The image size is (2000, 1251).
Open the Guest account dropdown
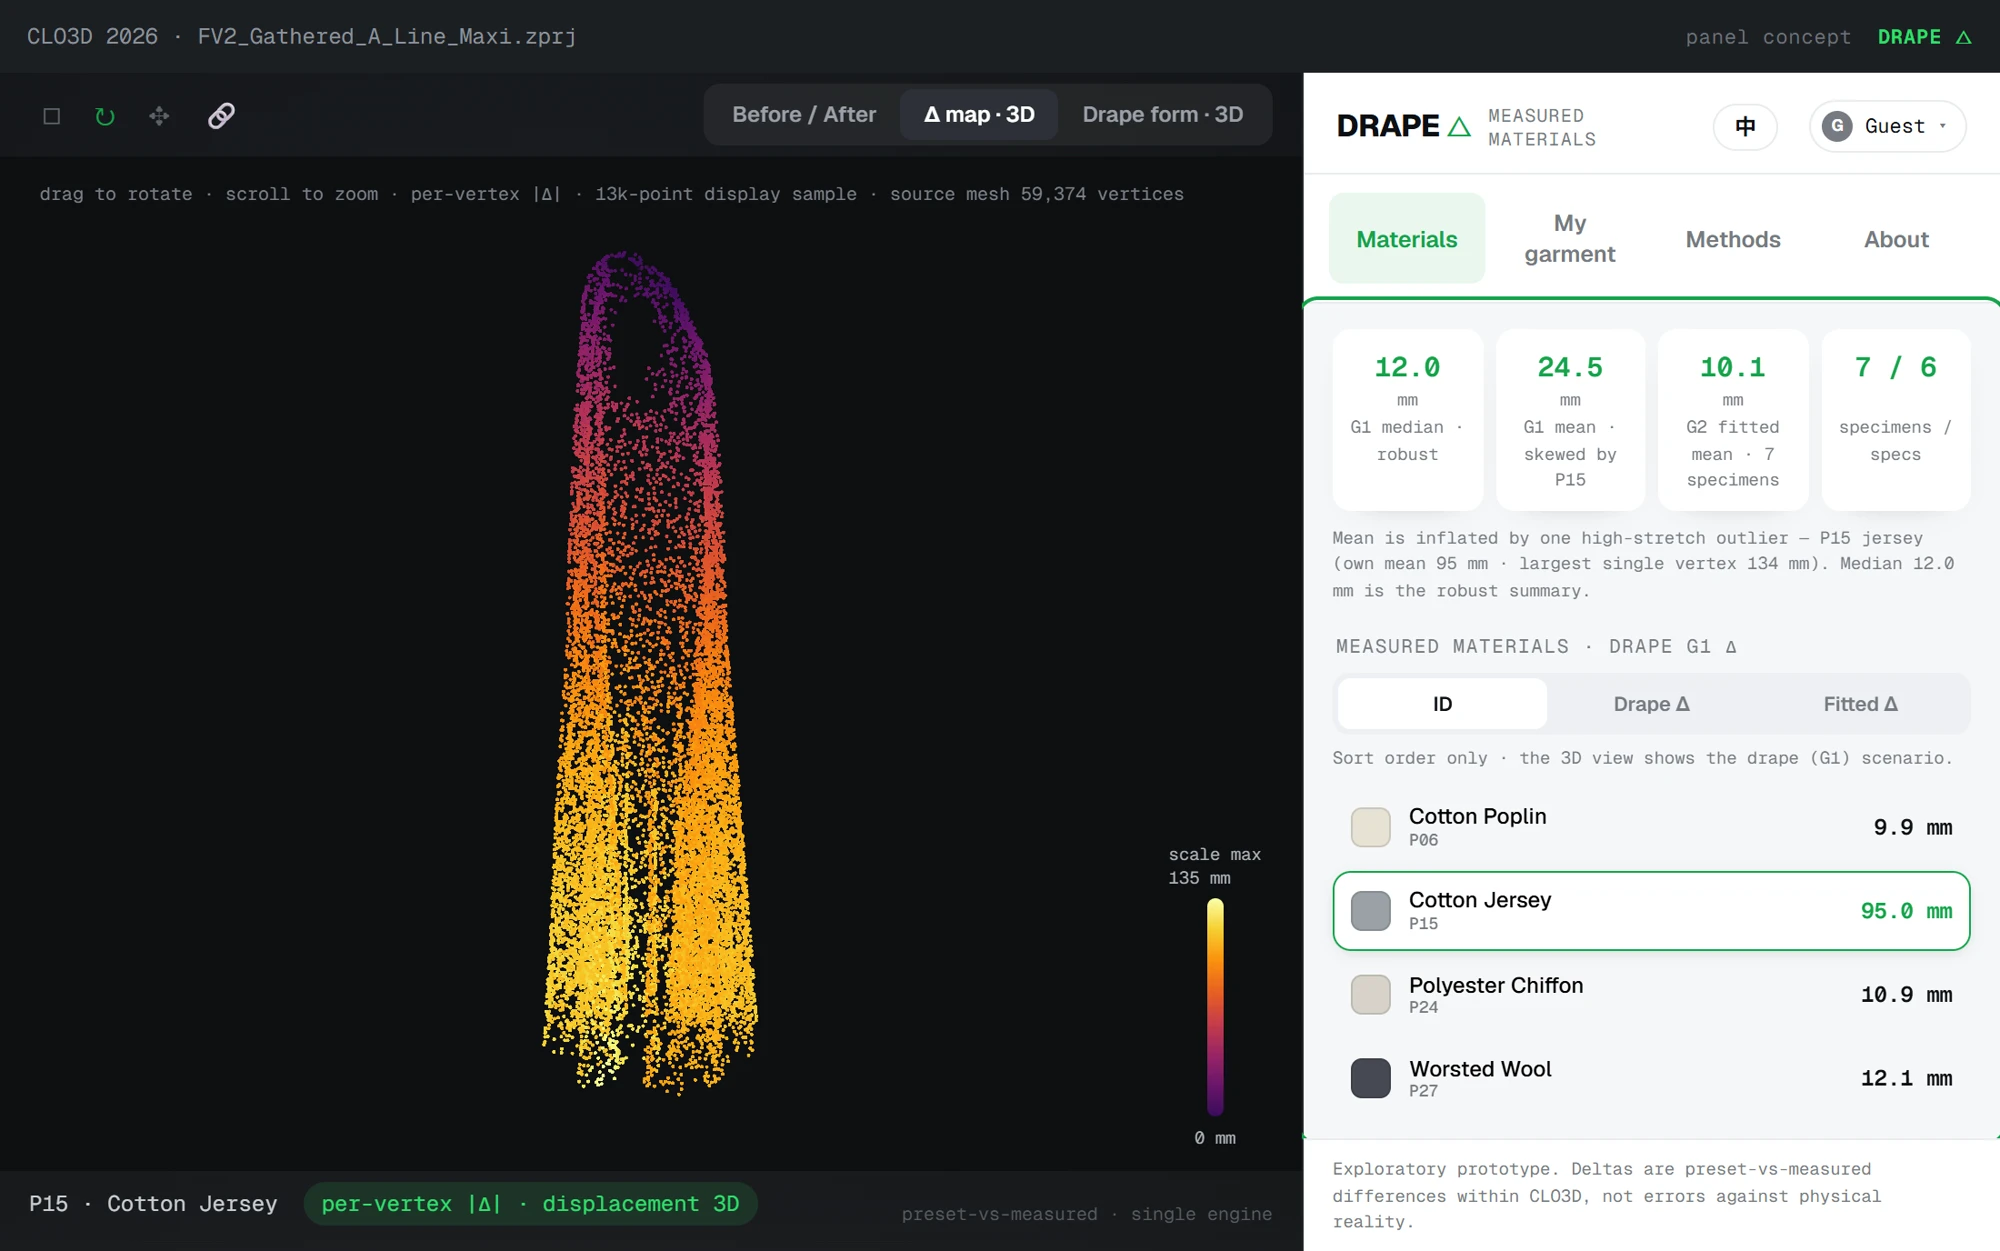[1887, 126]
